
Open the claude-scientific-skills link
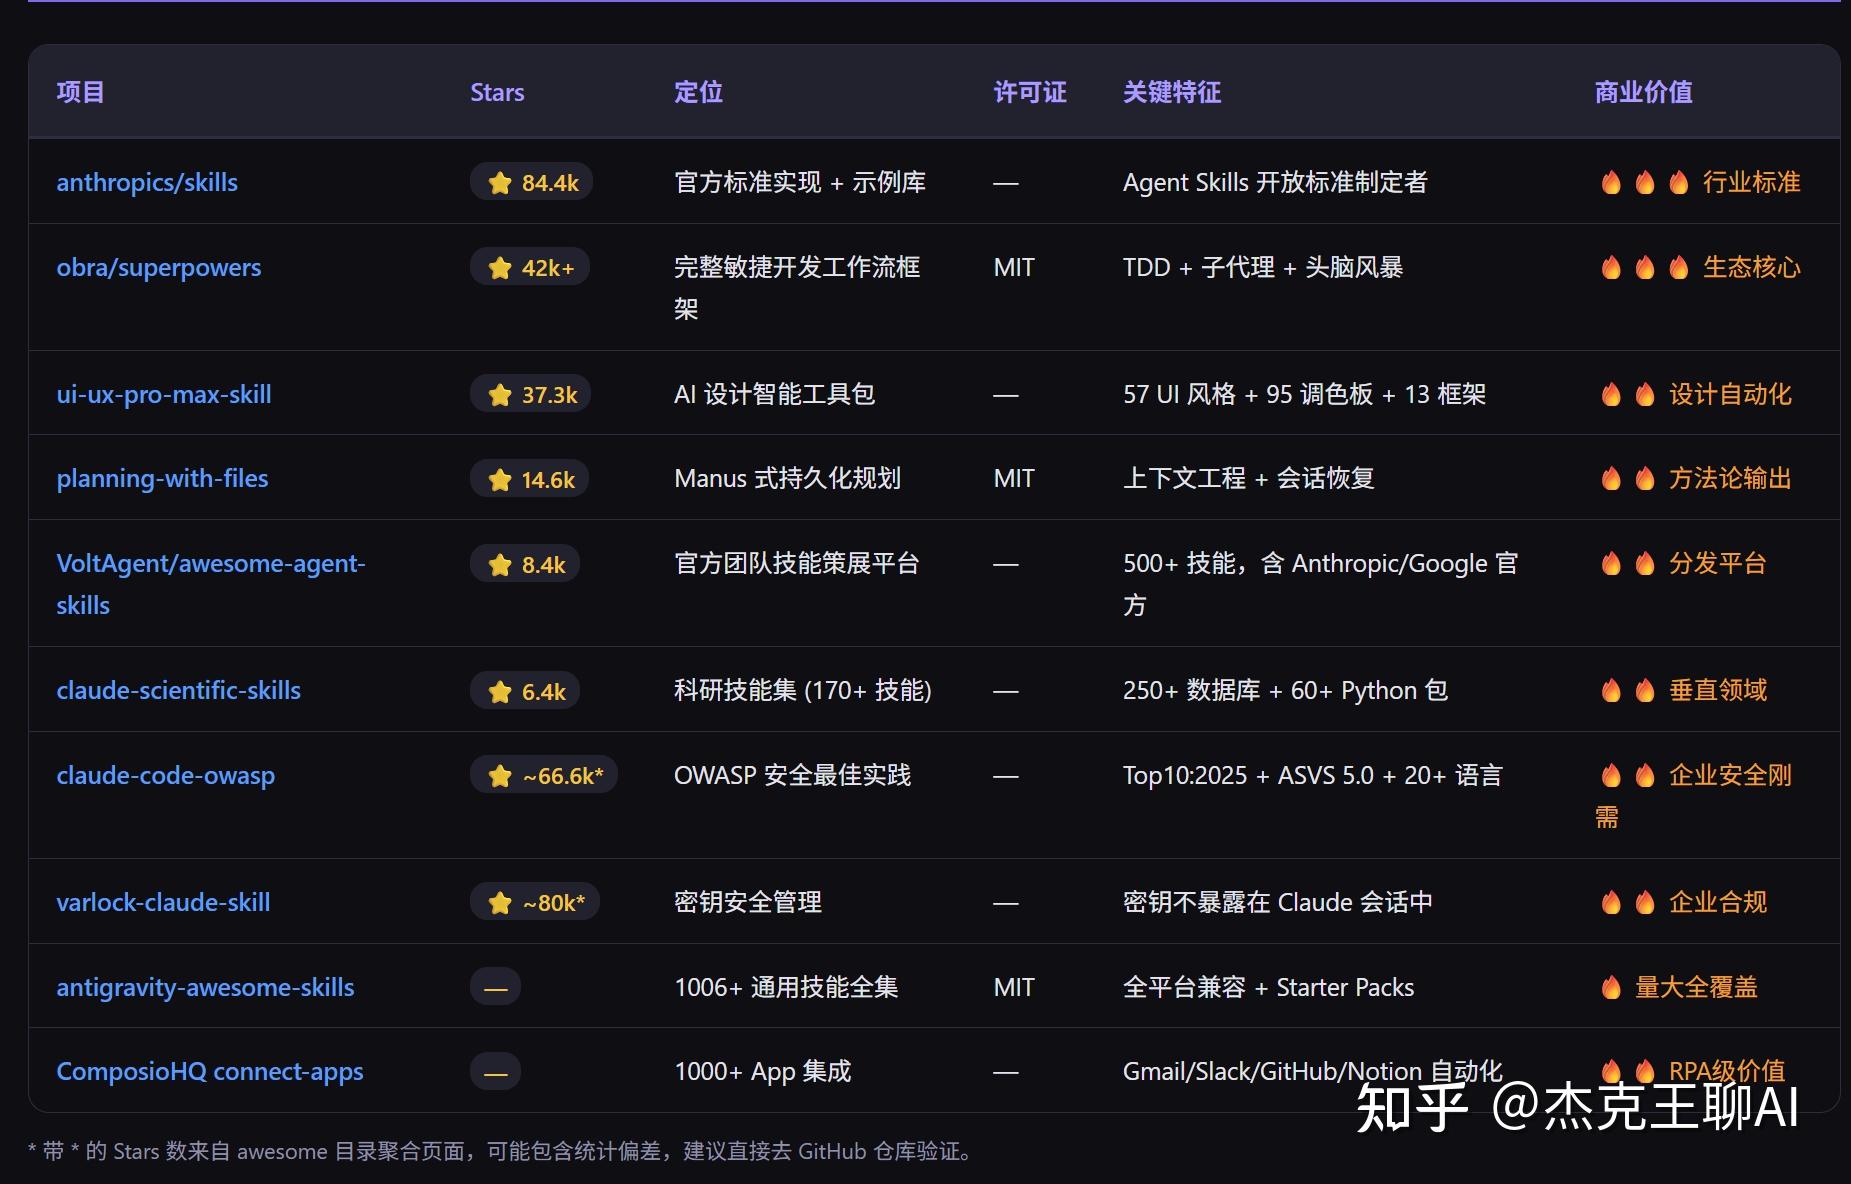tap(178, 690)
